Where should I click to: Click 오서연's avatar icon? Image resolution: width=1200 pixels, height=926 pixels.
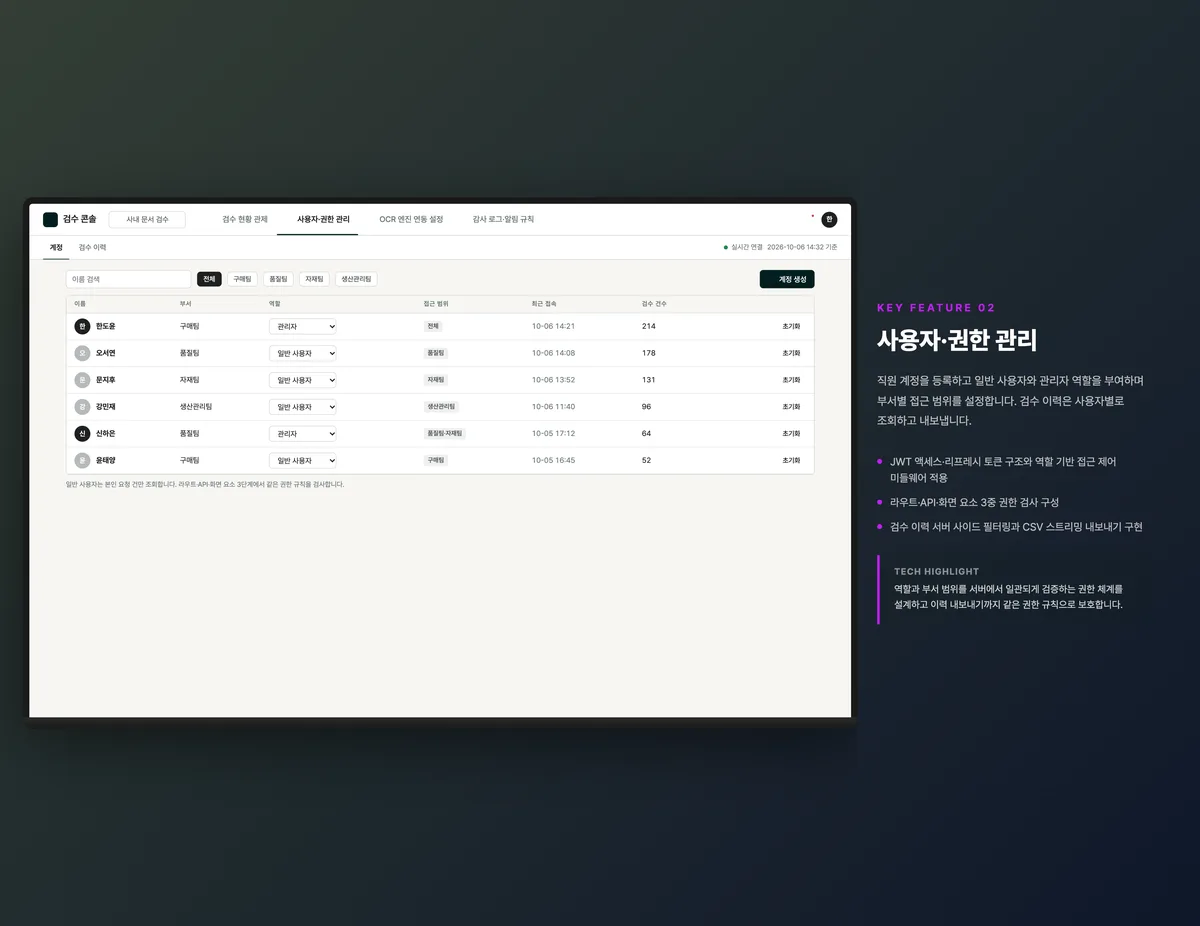click(x=82, y=353)
